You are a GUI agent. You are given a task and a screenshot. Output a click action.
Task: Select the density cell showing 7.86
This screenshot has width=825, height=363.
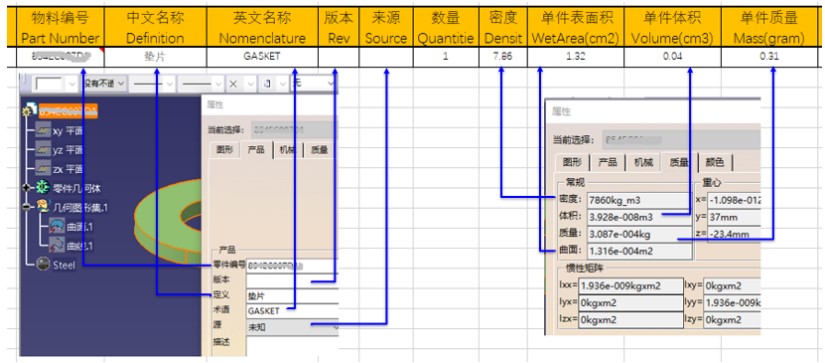[503, 57]
